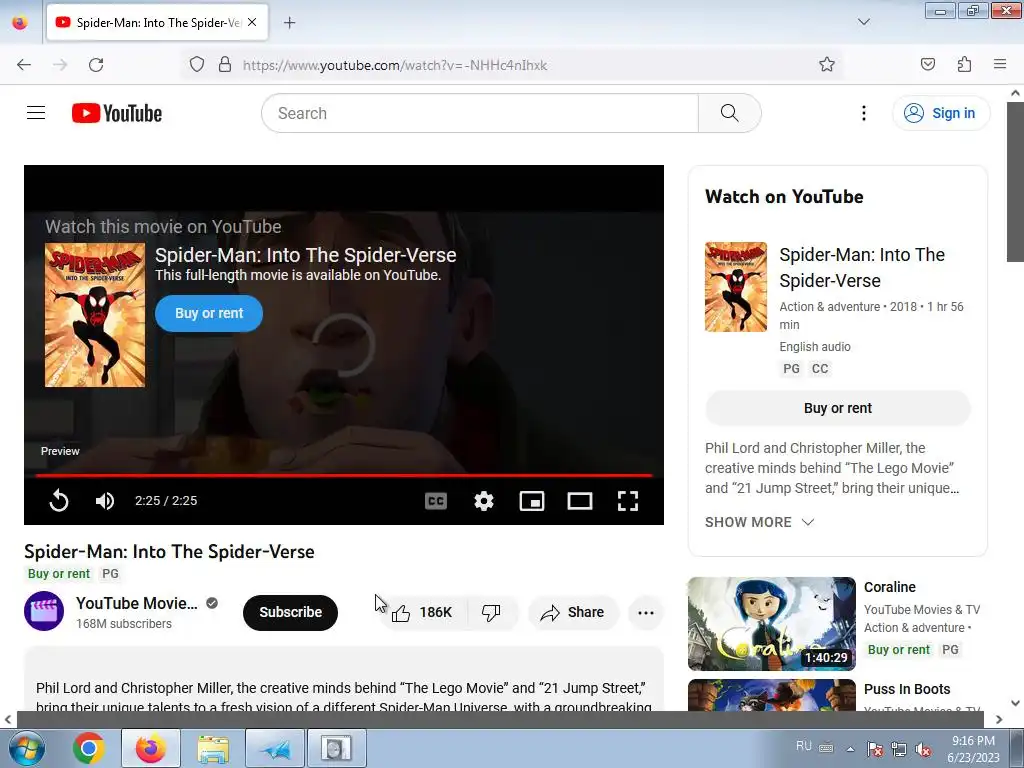Go back in Firefox

point(24,65)
